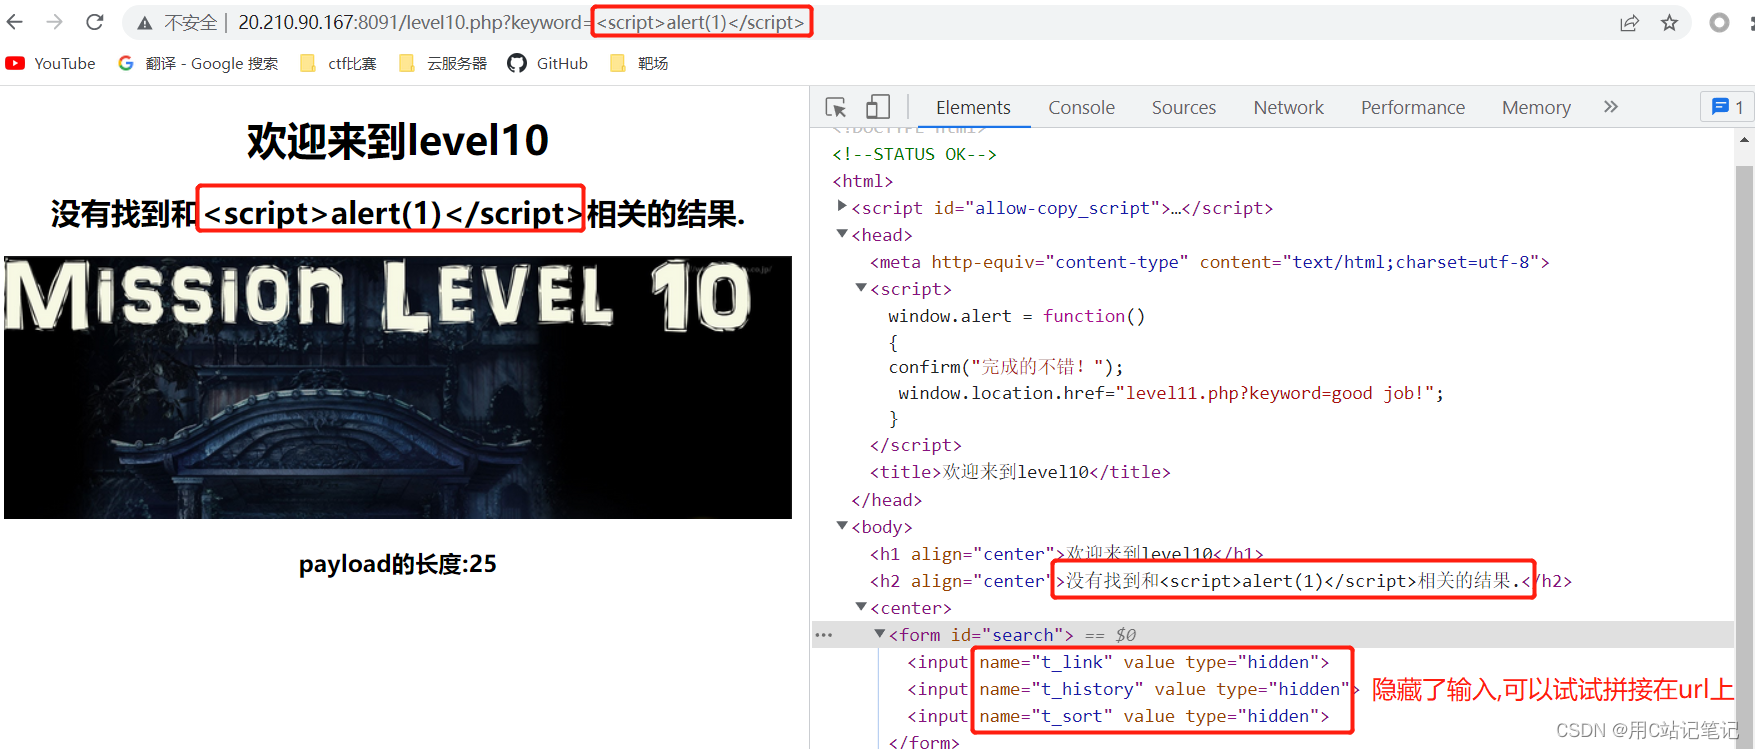The image size is (1755, 749).
Task: Click the 欢迎来到level10 page heading
Action: coord(398,140)
